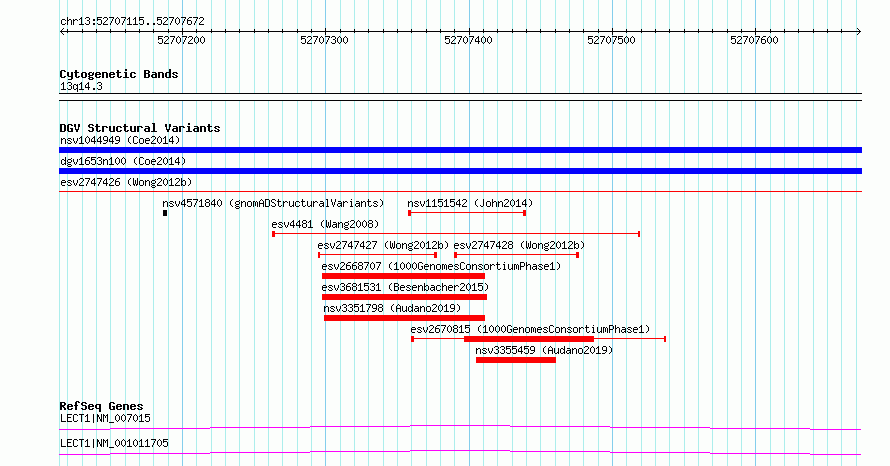Click ruler position 52707300

325,40
